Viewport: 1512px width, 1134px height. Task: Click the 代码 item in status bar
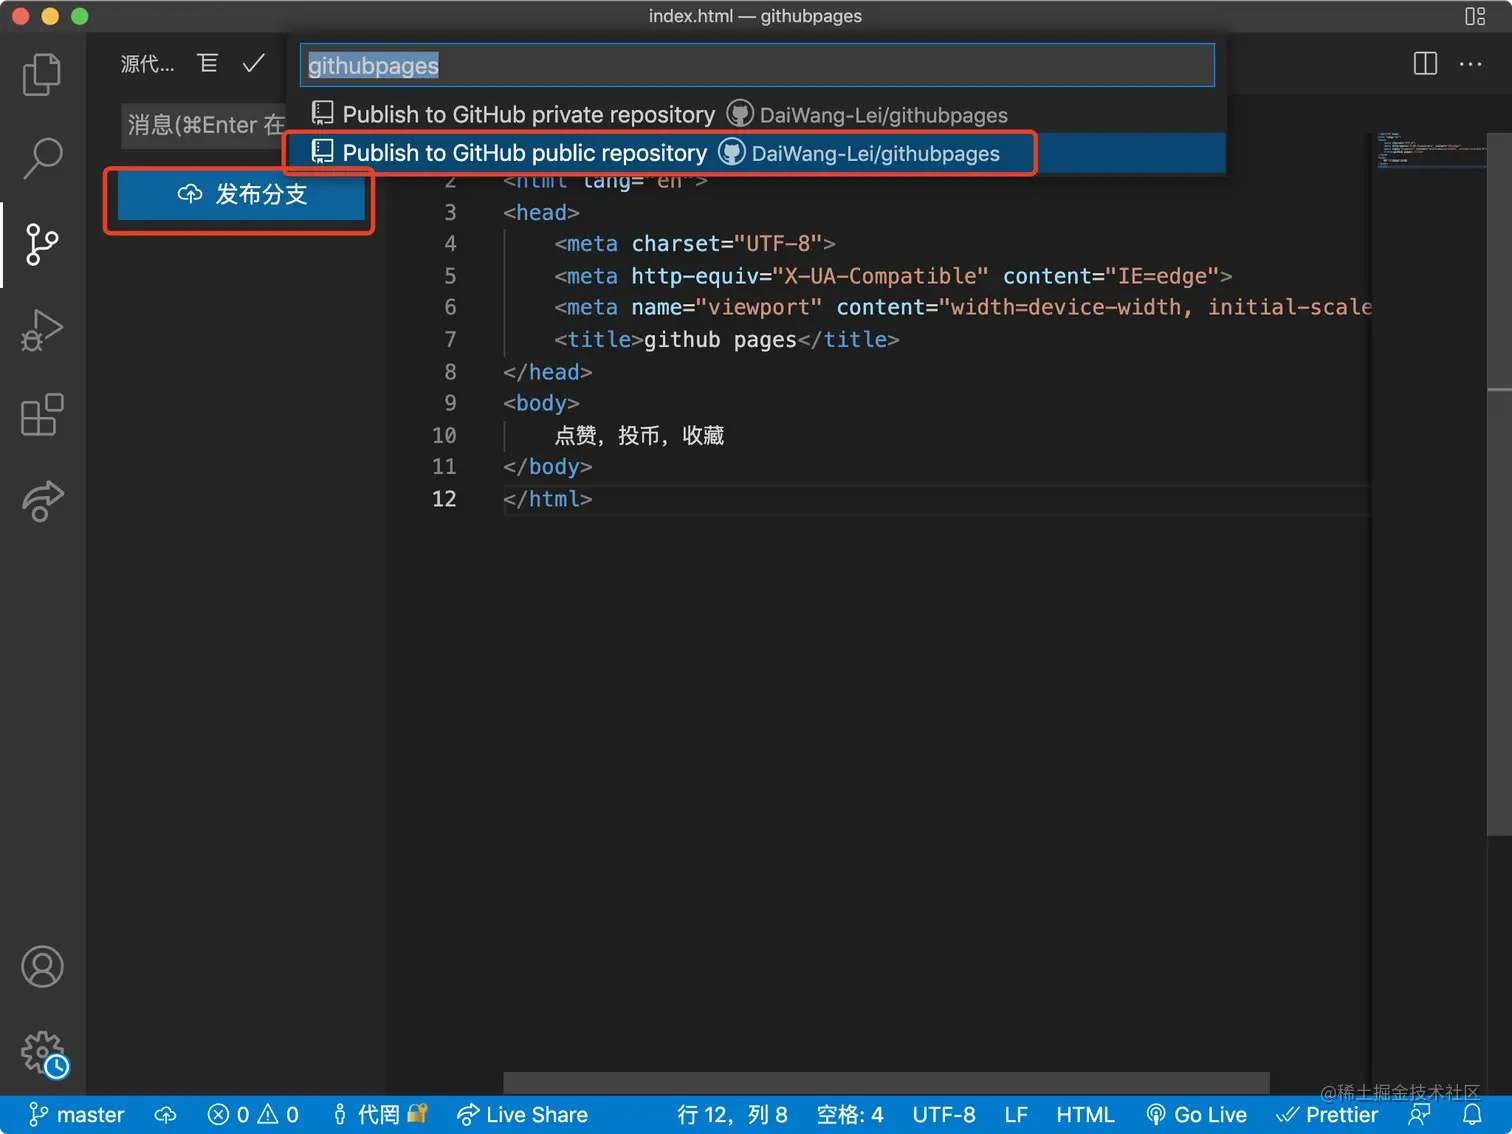tap(380, 1115)
